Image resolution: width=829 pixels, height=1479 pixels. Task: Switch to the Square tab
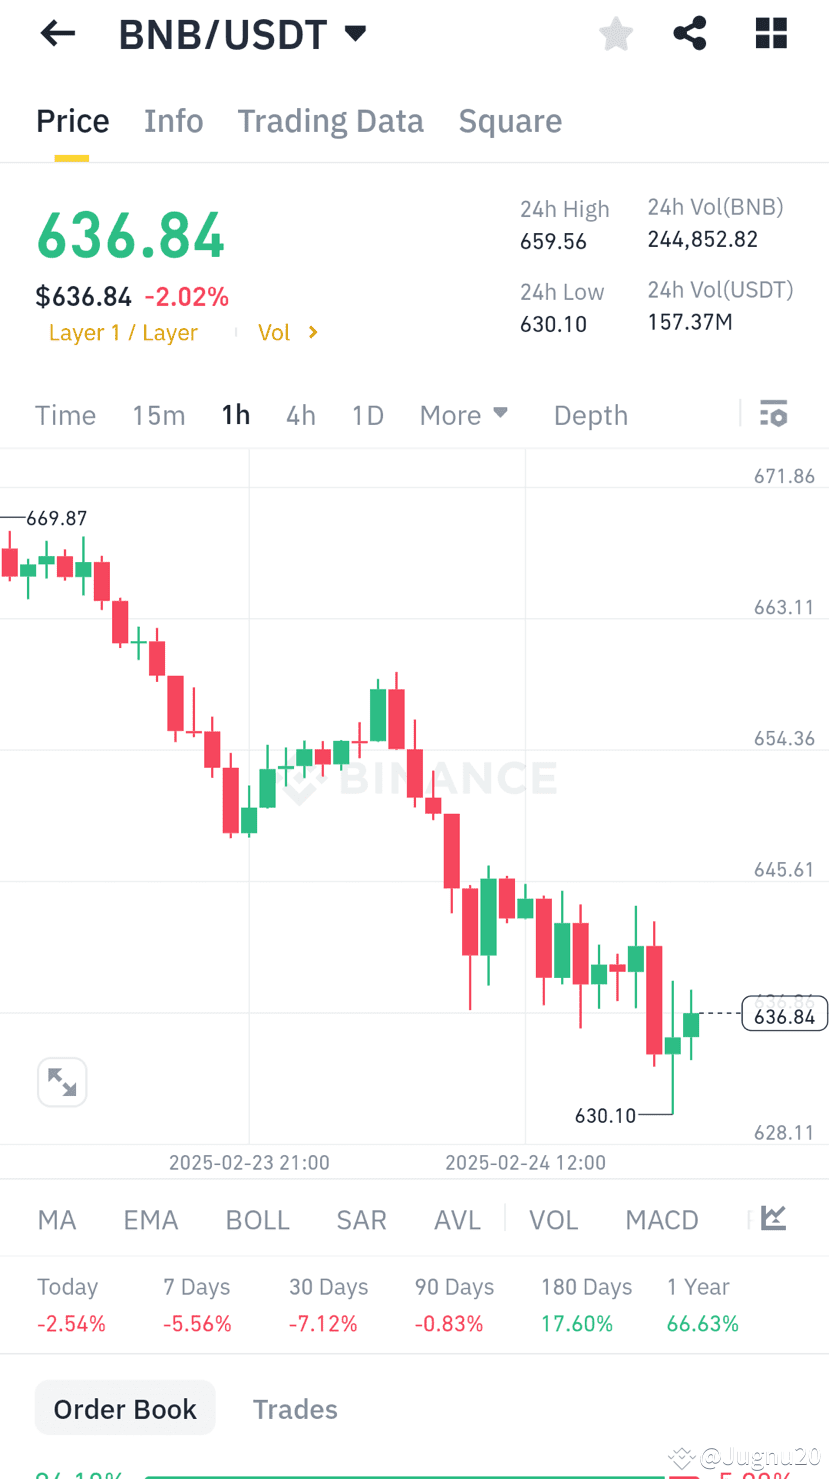[x=510, y=120]
